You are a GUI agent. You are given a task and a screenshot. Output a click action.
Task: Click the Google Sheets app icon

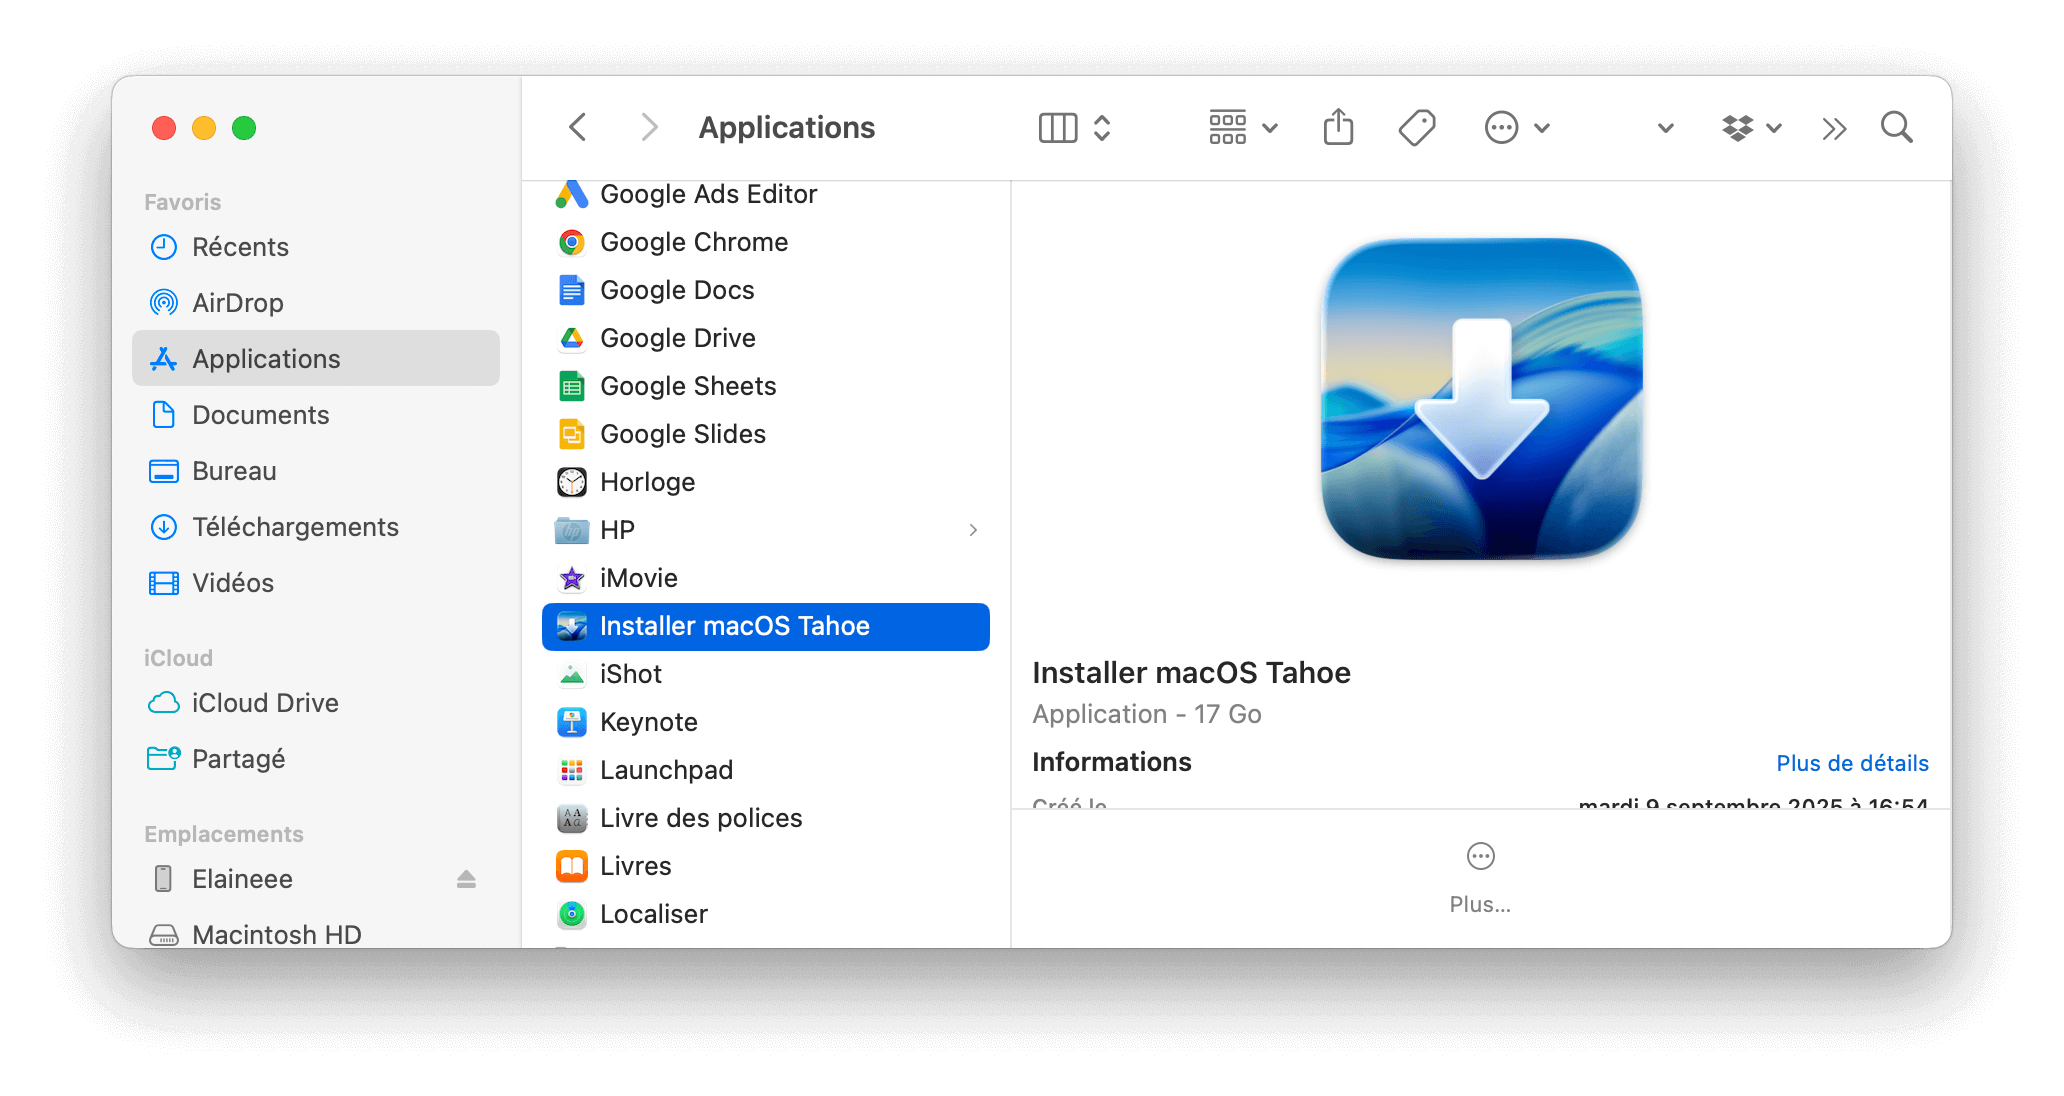point(572,386)
